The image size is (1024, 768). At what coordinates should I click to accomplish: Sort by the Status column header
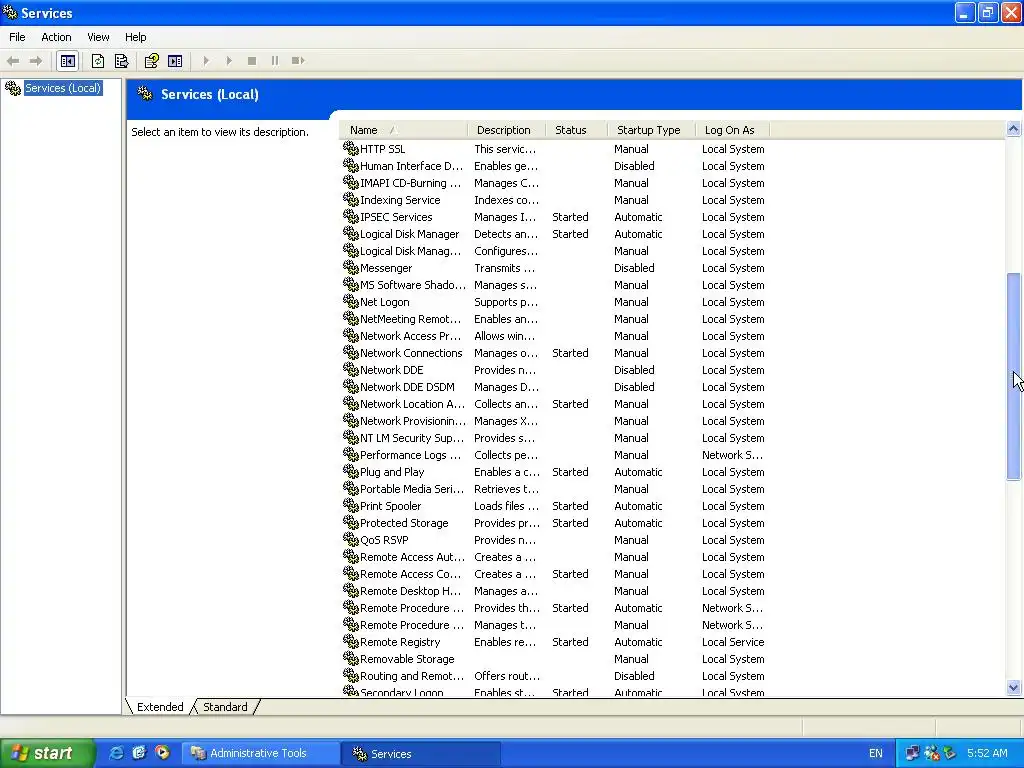577,130
